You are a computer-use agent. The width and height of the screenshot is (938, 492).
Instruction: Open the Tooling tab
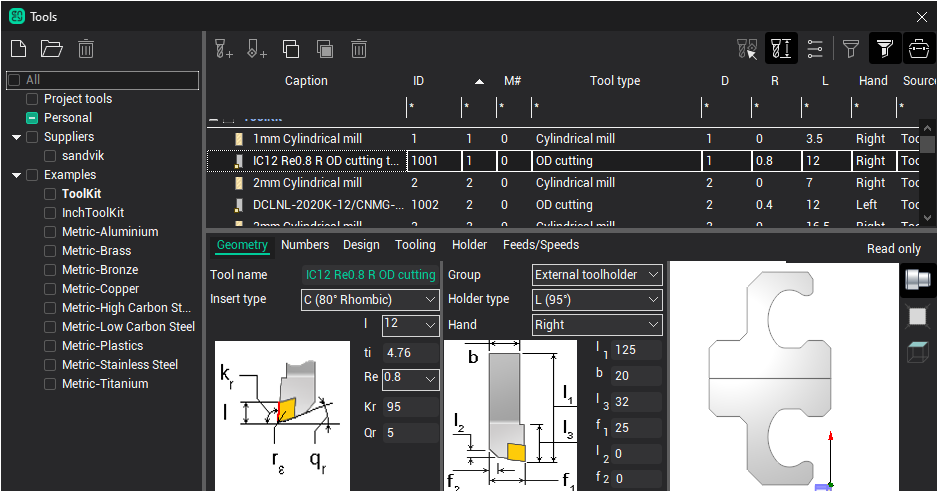click(x=415, y=245)
